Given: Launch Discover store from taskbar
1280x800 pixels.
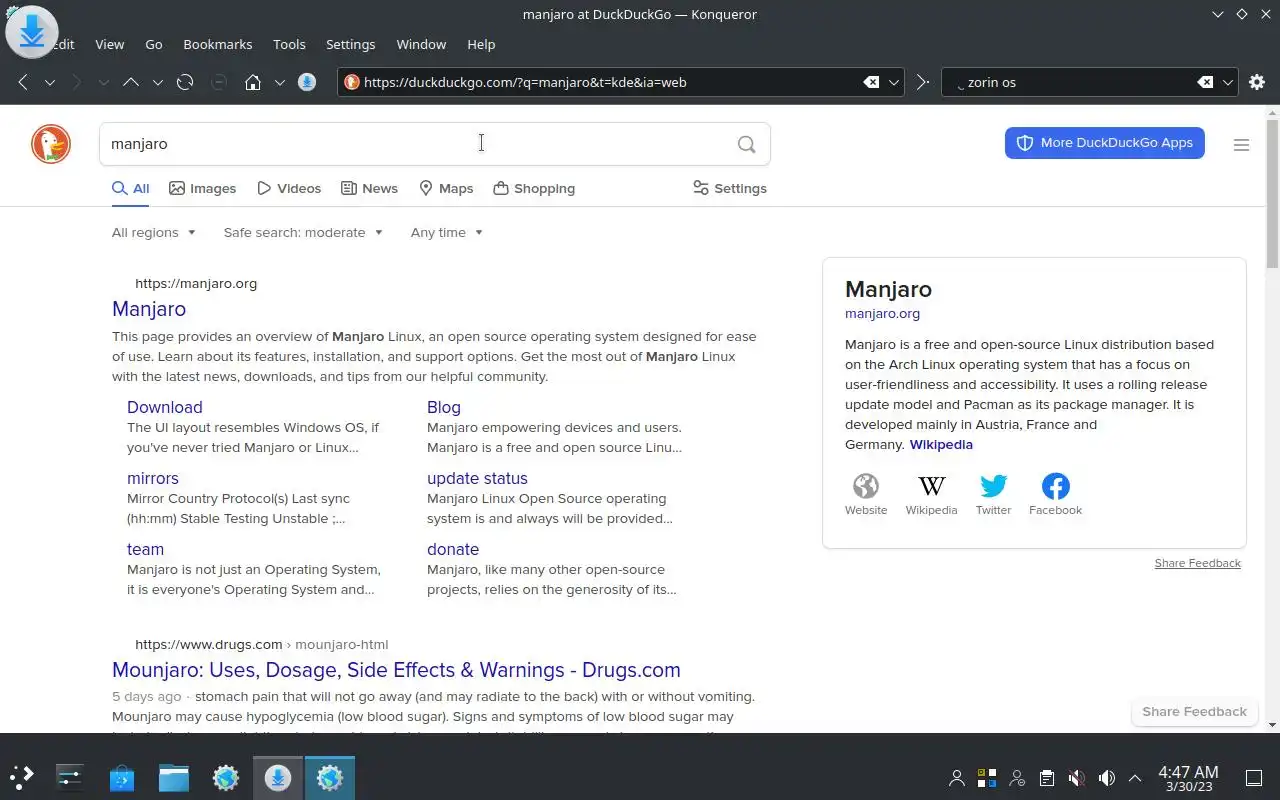Looking at the screenshot, I should [122, 776].
